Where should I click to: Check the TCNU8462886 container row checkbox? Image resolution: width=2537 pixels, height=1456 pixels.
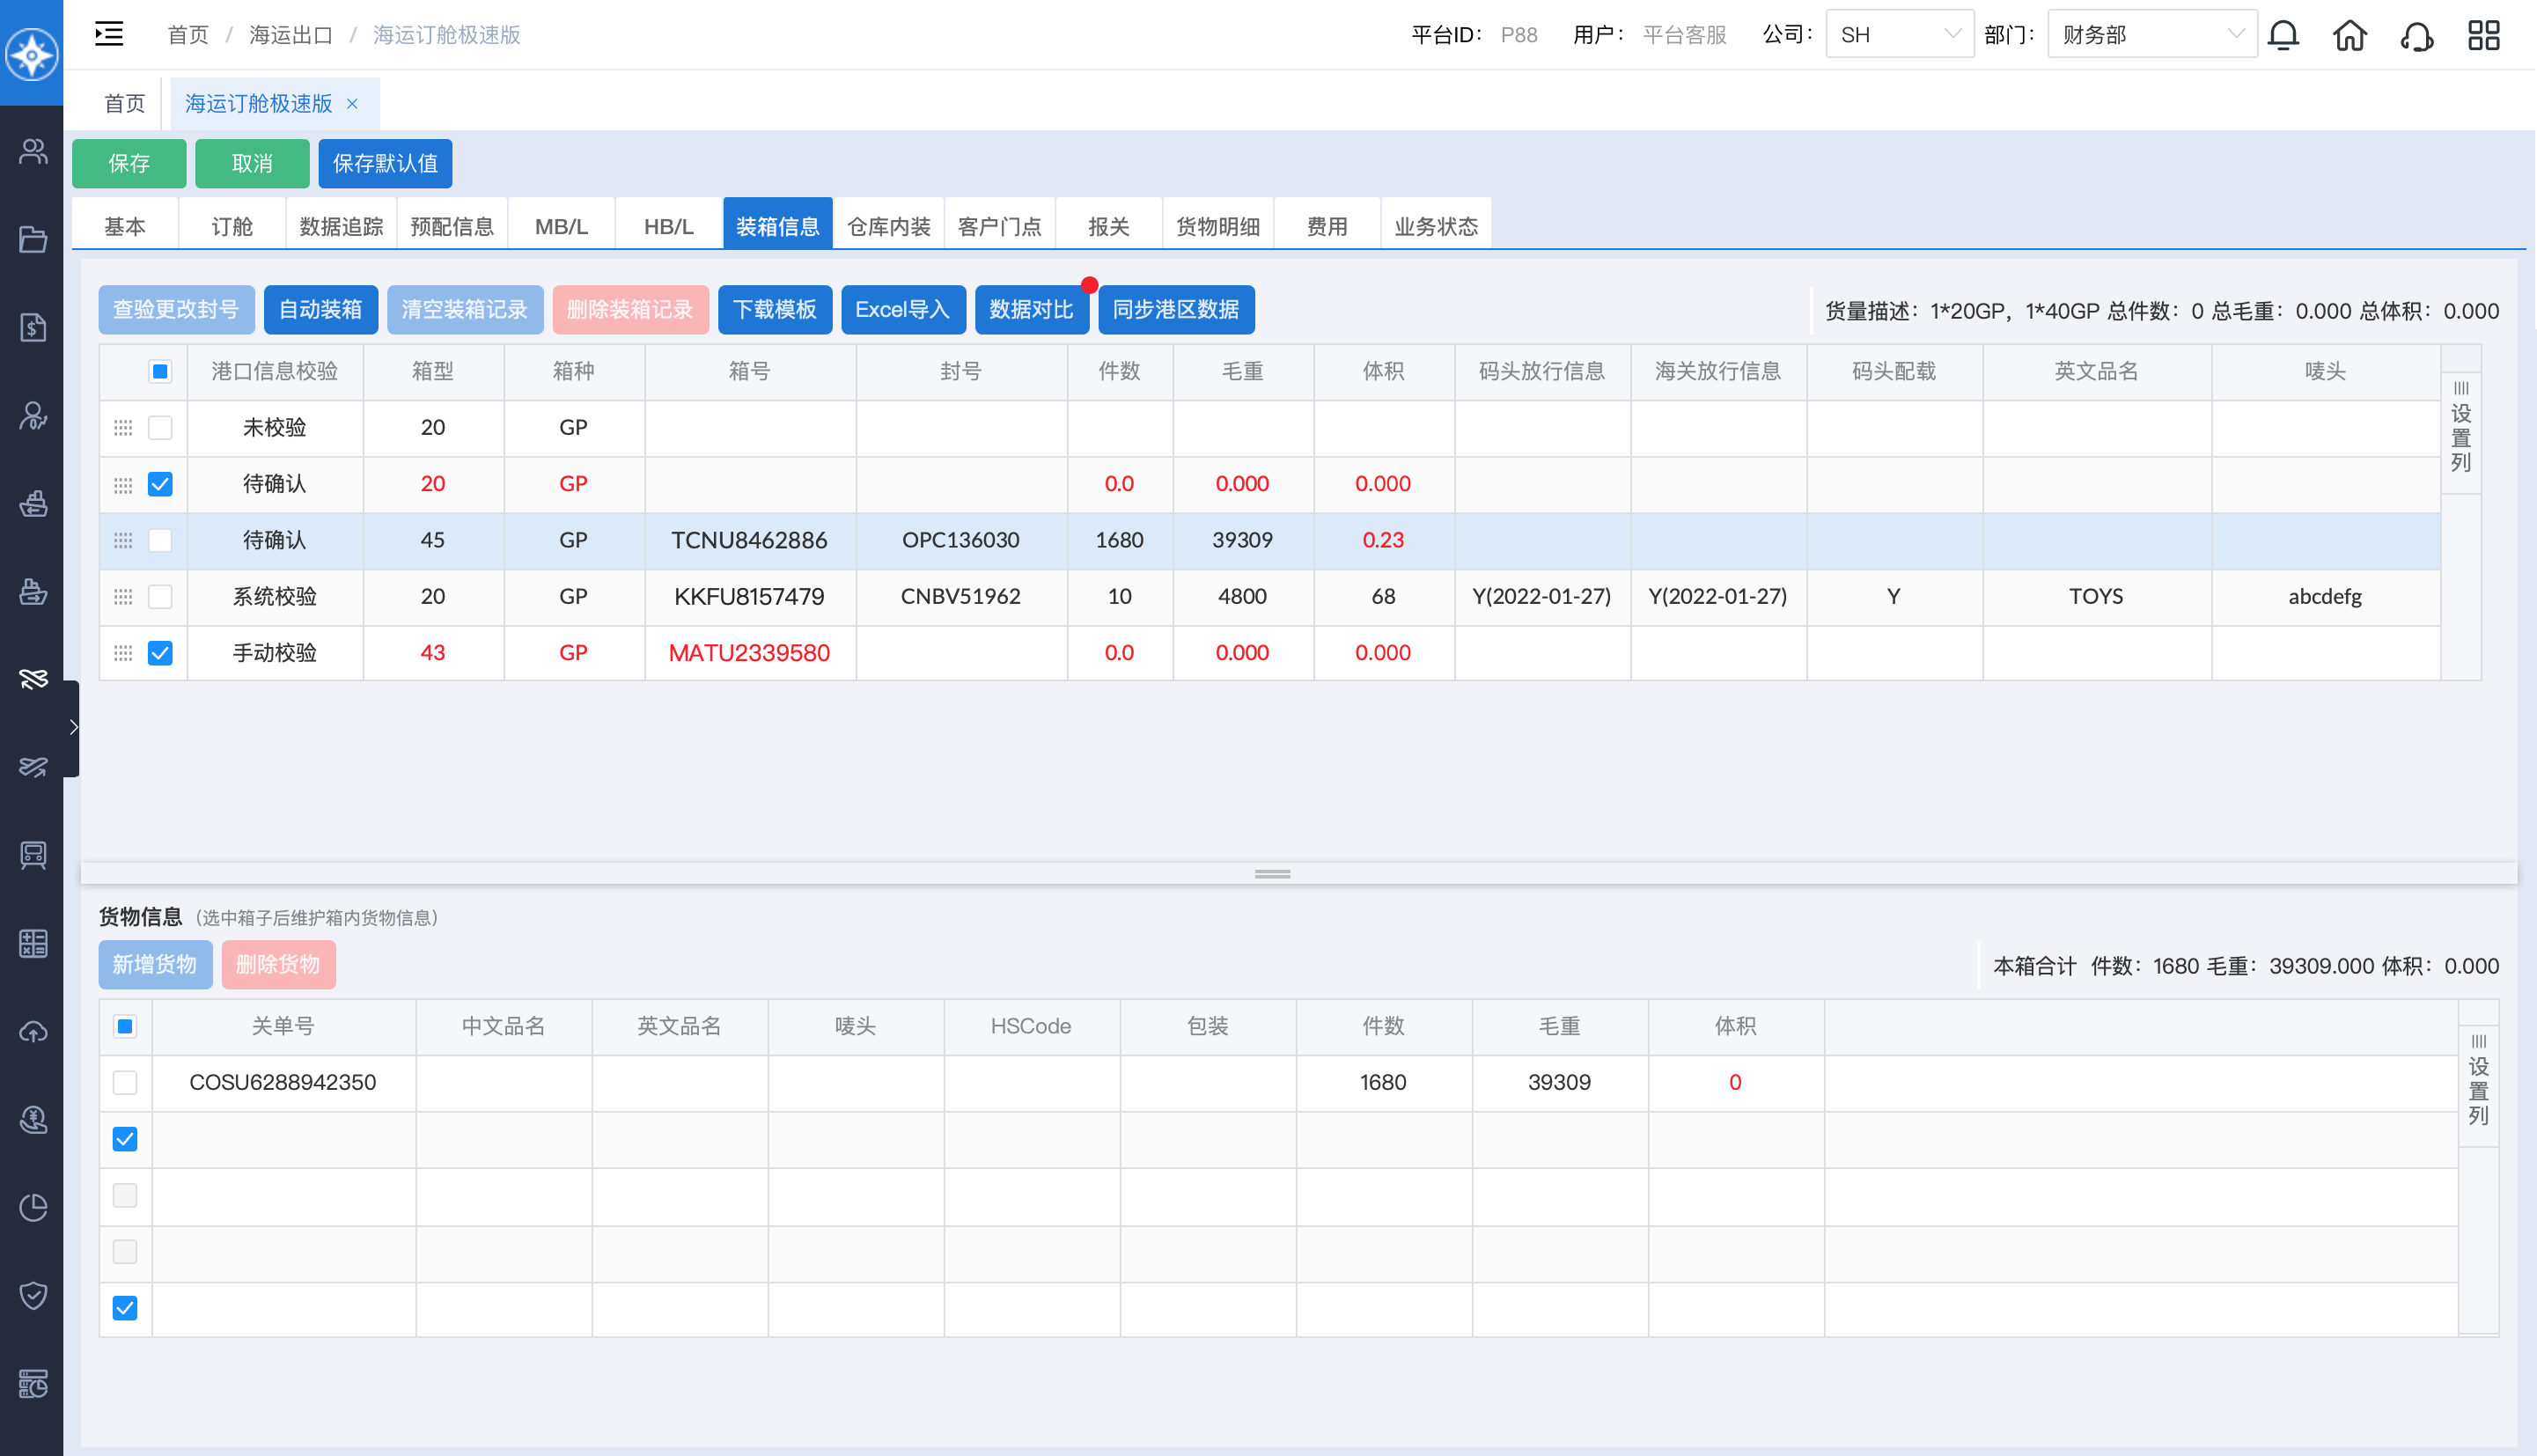coord(160,540)
